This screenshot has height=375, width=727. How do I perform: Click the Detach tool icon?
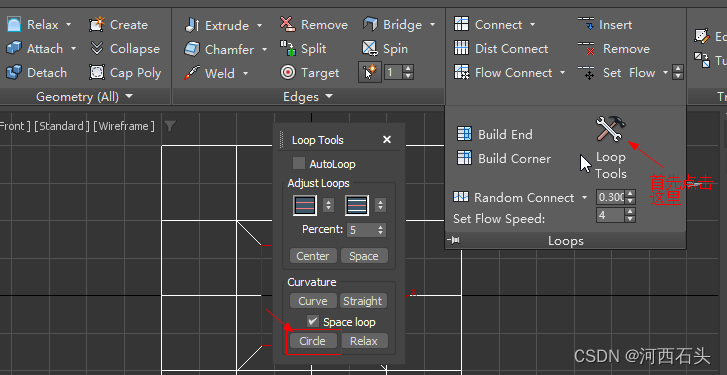(14, 72)
